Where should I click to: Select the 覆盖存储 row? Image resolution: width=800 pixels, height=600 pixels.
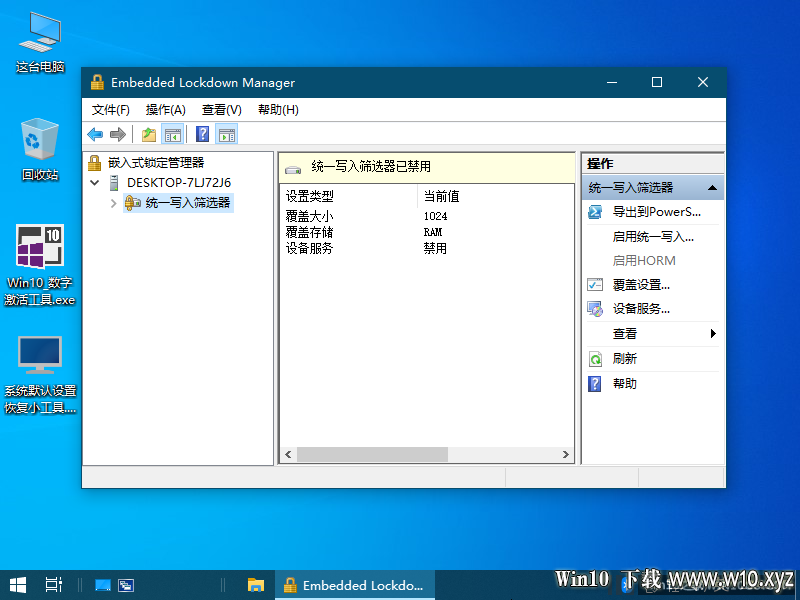427,232
